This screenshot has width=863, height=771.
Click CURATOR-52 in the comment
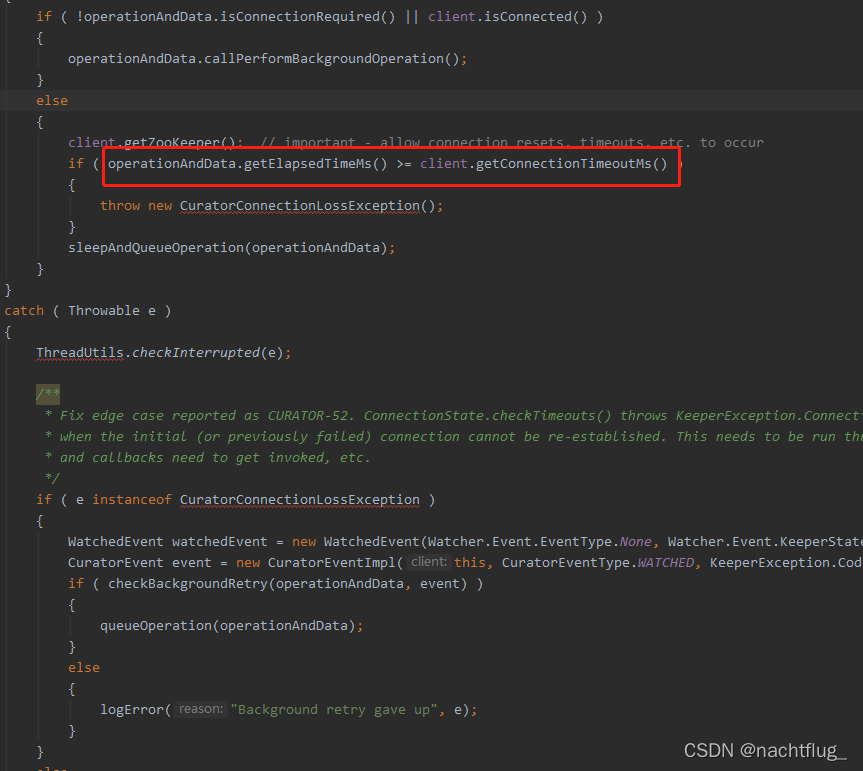pyautogui.click(x=308, y=415)
